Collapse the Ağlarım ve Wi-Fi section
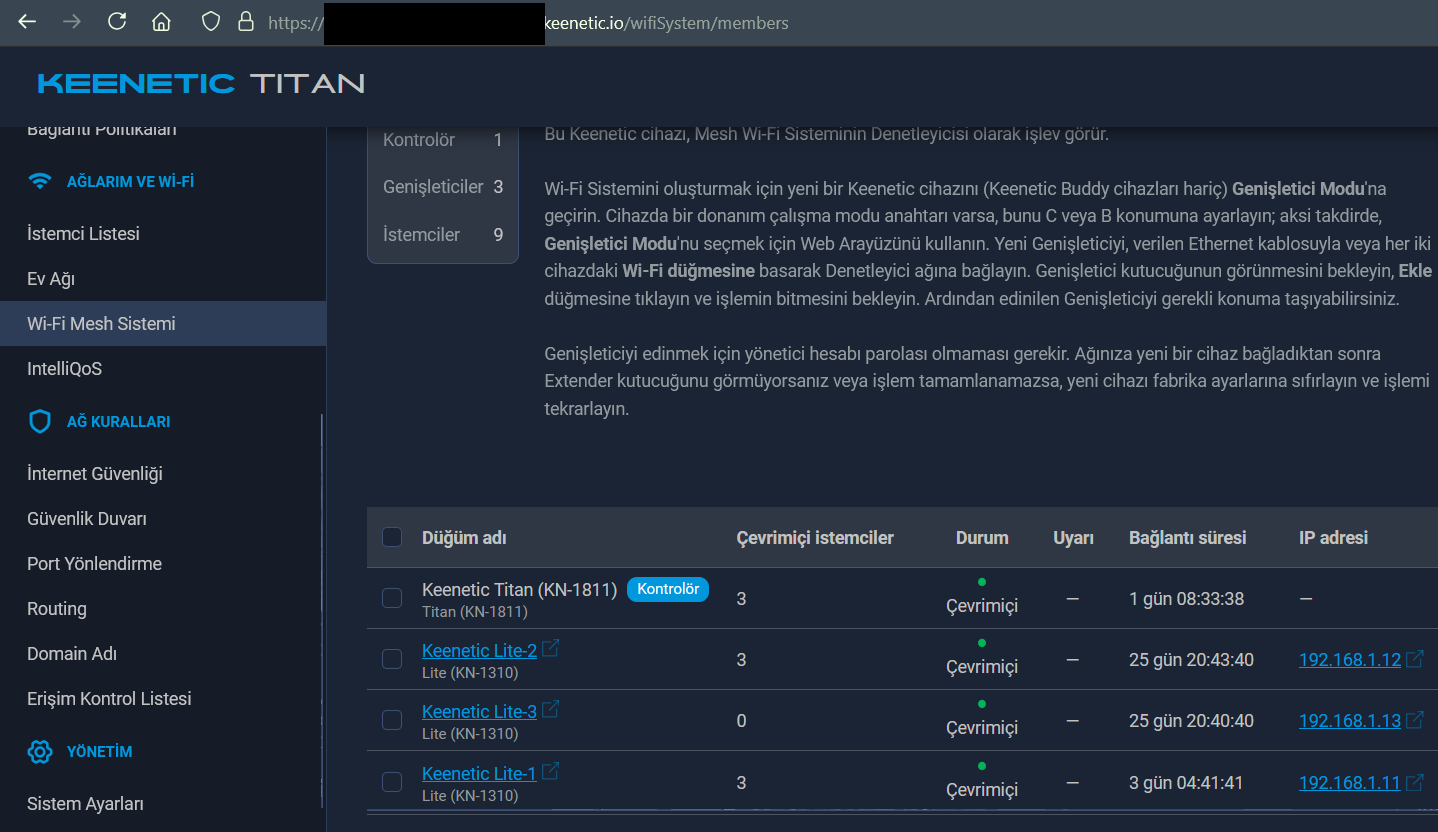 coord(130,182)
